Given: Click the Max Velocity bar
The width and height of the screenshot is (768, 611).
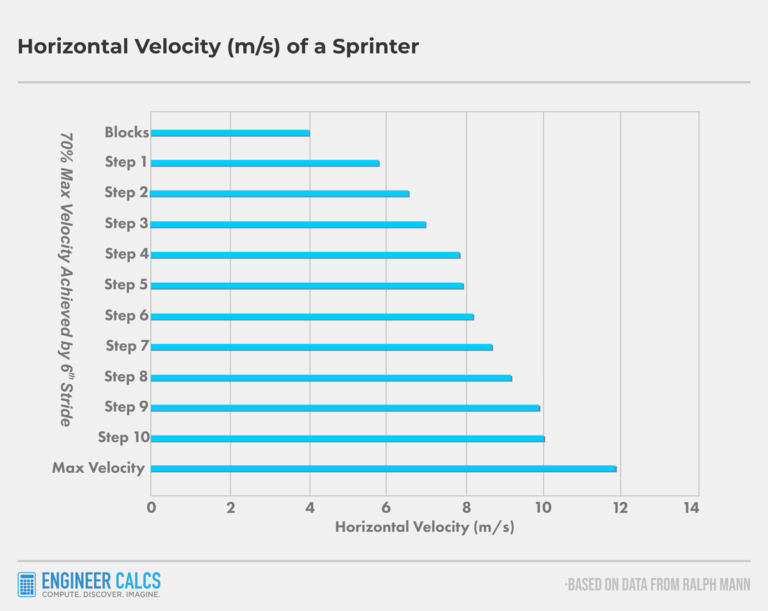Looking at the screenshot, I should [383, 469].
